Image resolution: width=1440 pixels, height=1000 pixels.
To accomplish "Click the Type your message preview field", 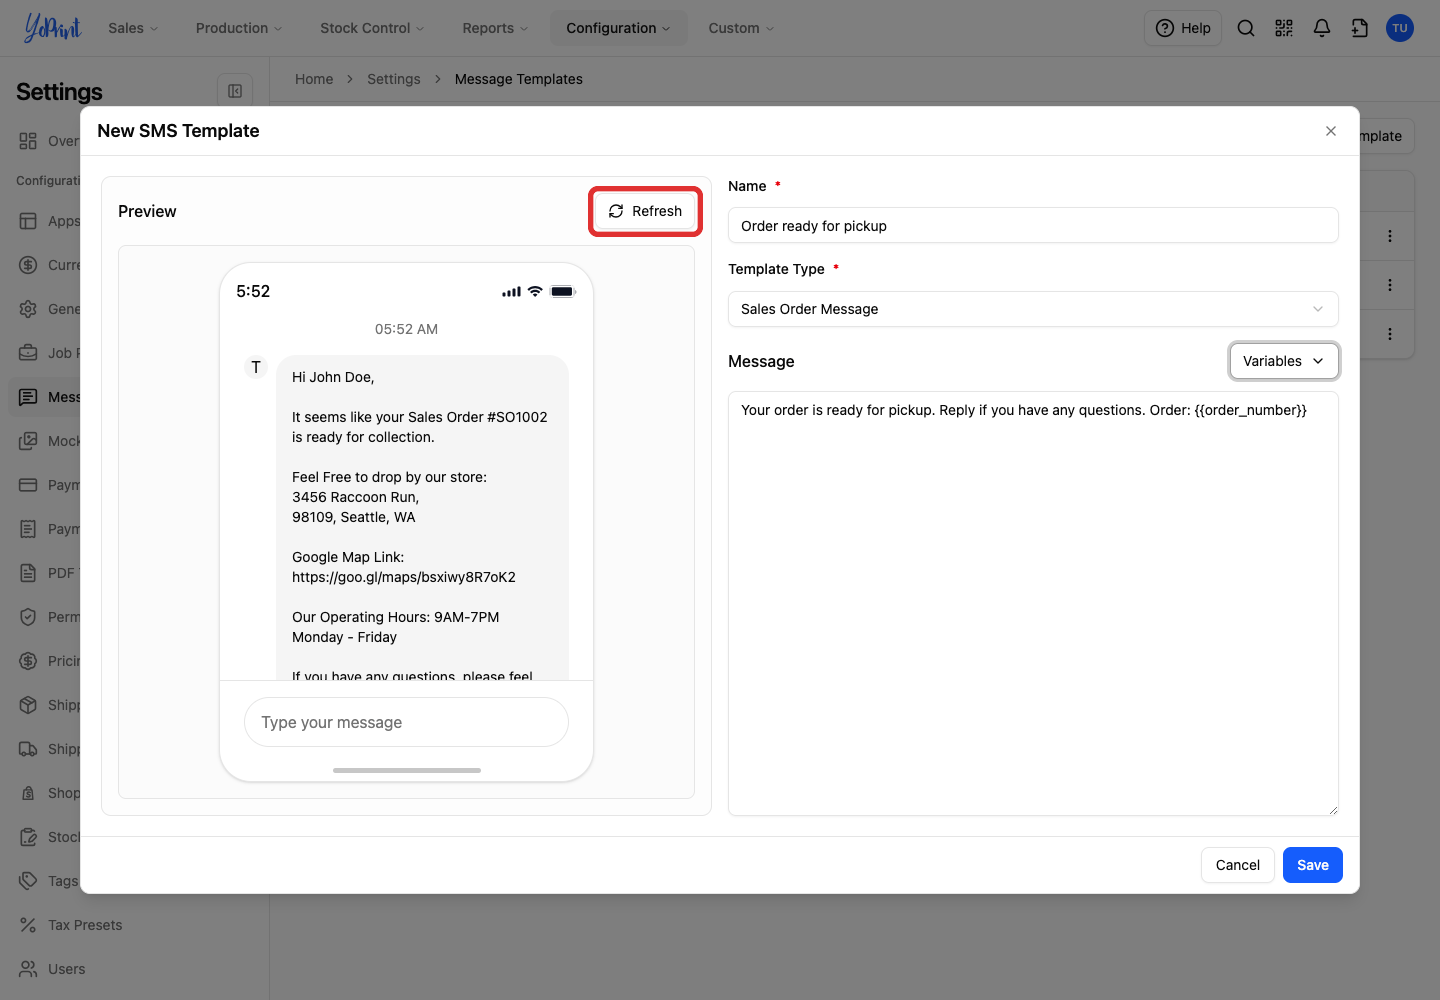I will point(406,722).
